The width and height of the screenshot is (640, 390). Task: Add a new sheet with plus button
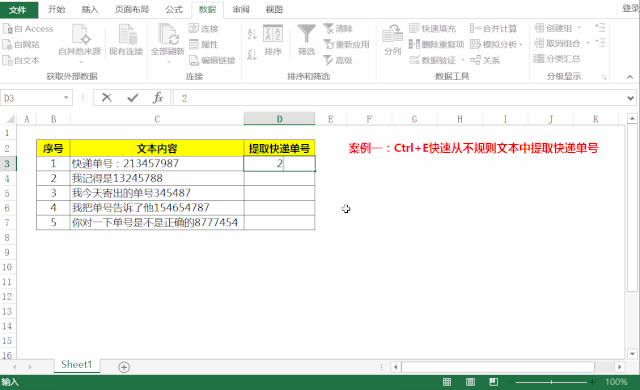(124, 367)
